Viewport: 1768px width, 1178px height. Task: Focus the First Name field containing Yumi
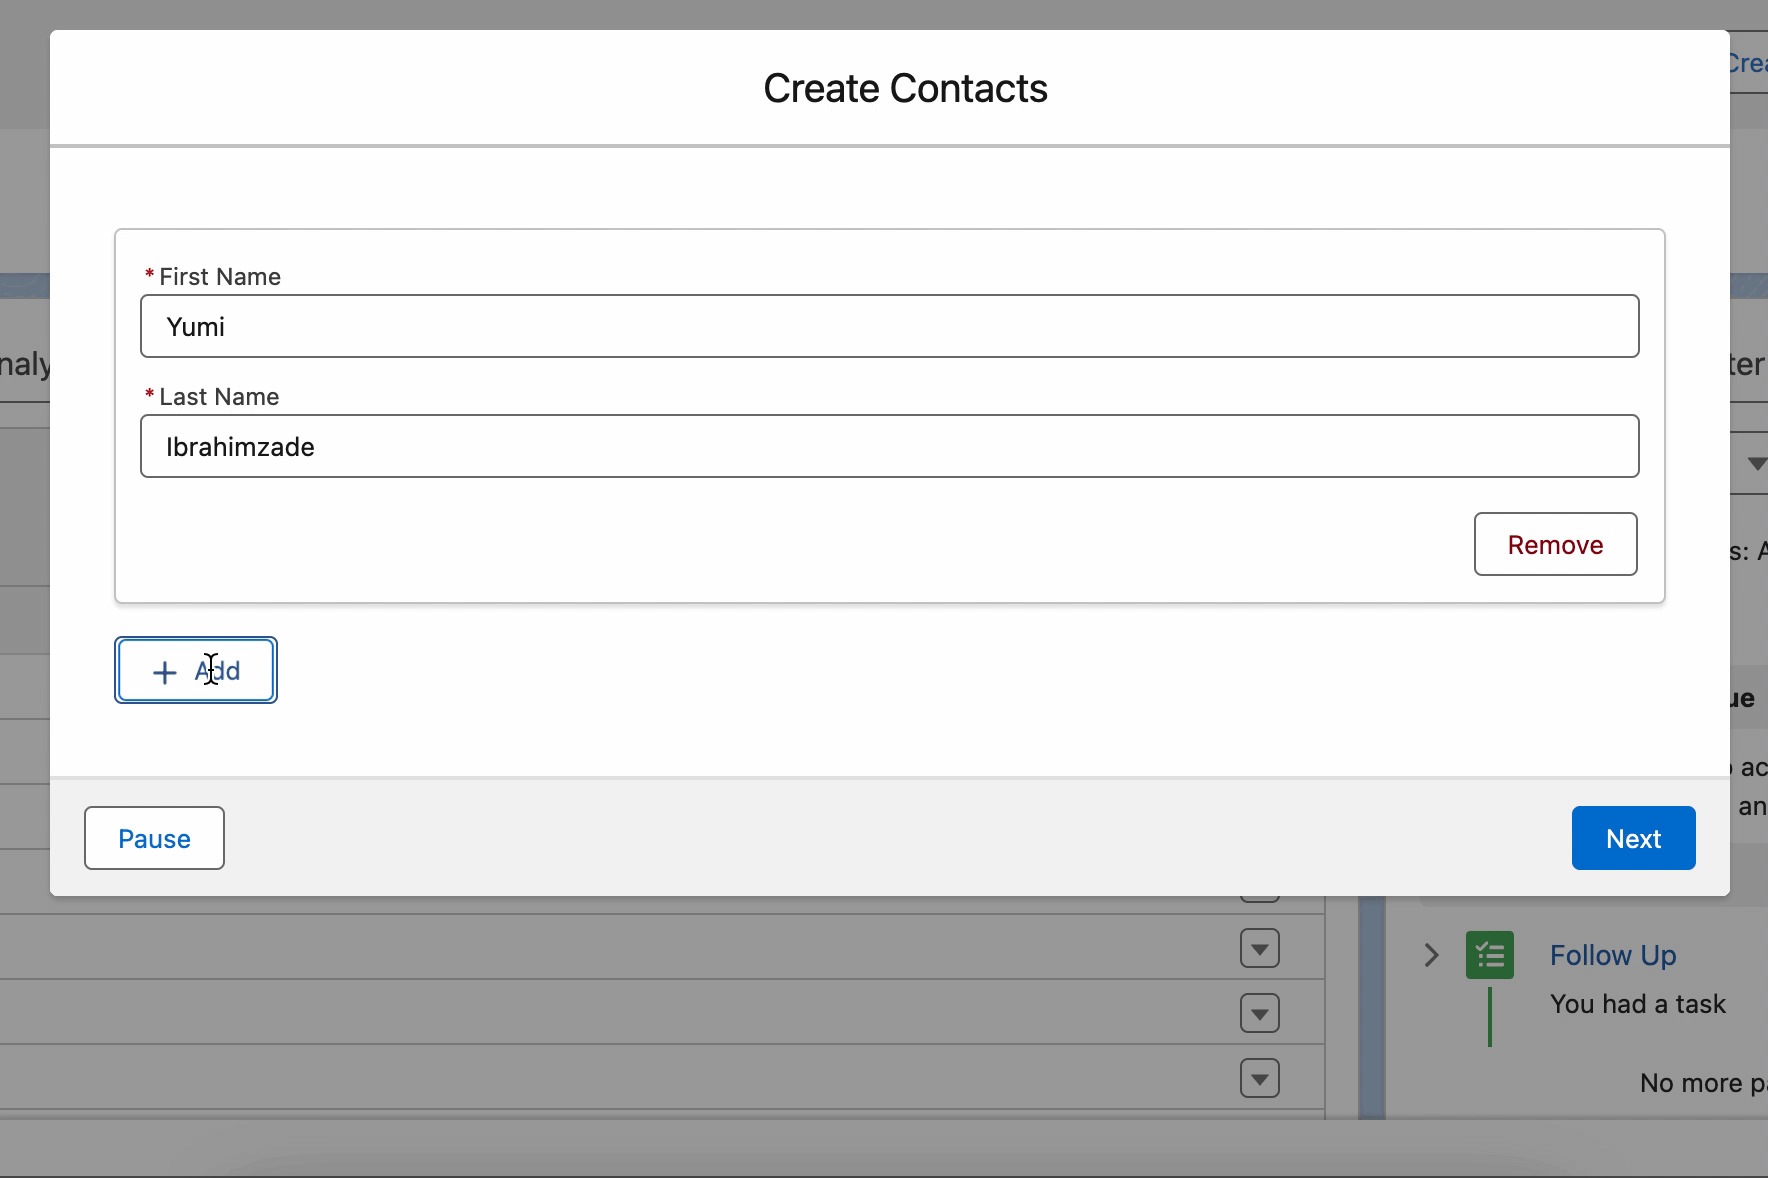tap(889, 326)
